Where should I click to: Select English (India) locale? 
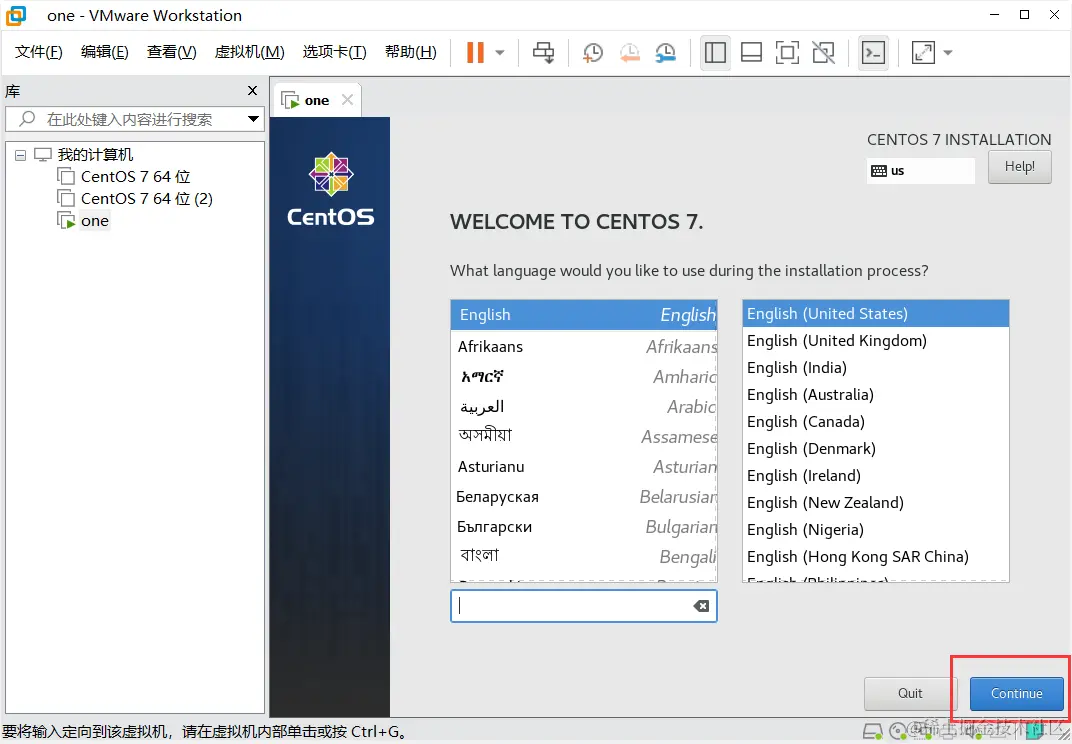(876, 368)
